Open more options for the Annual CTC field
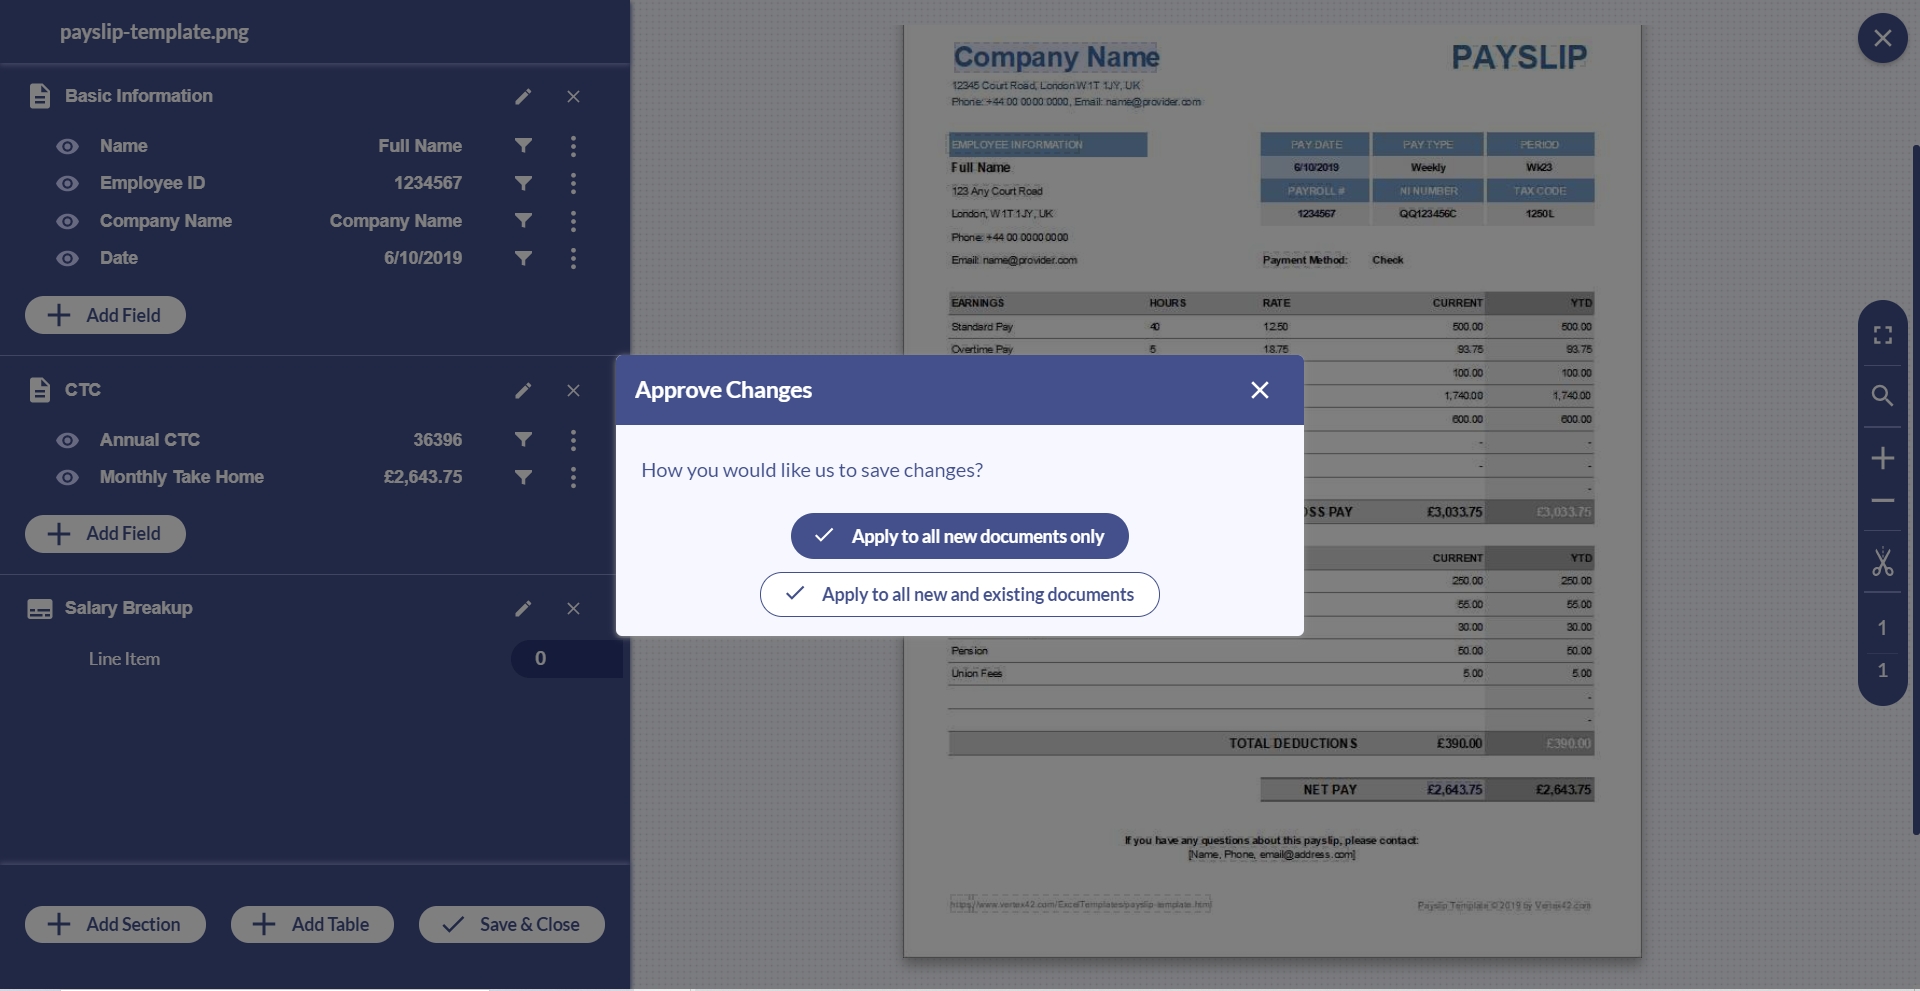Viewport: 1920px width, 991px height. coord(573,440)
